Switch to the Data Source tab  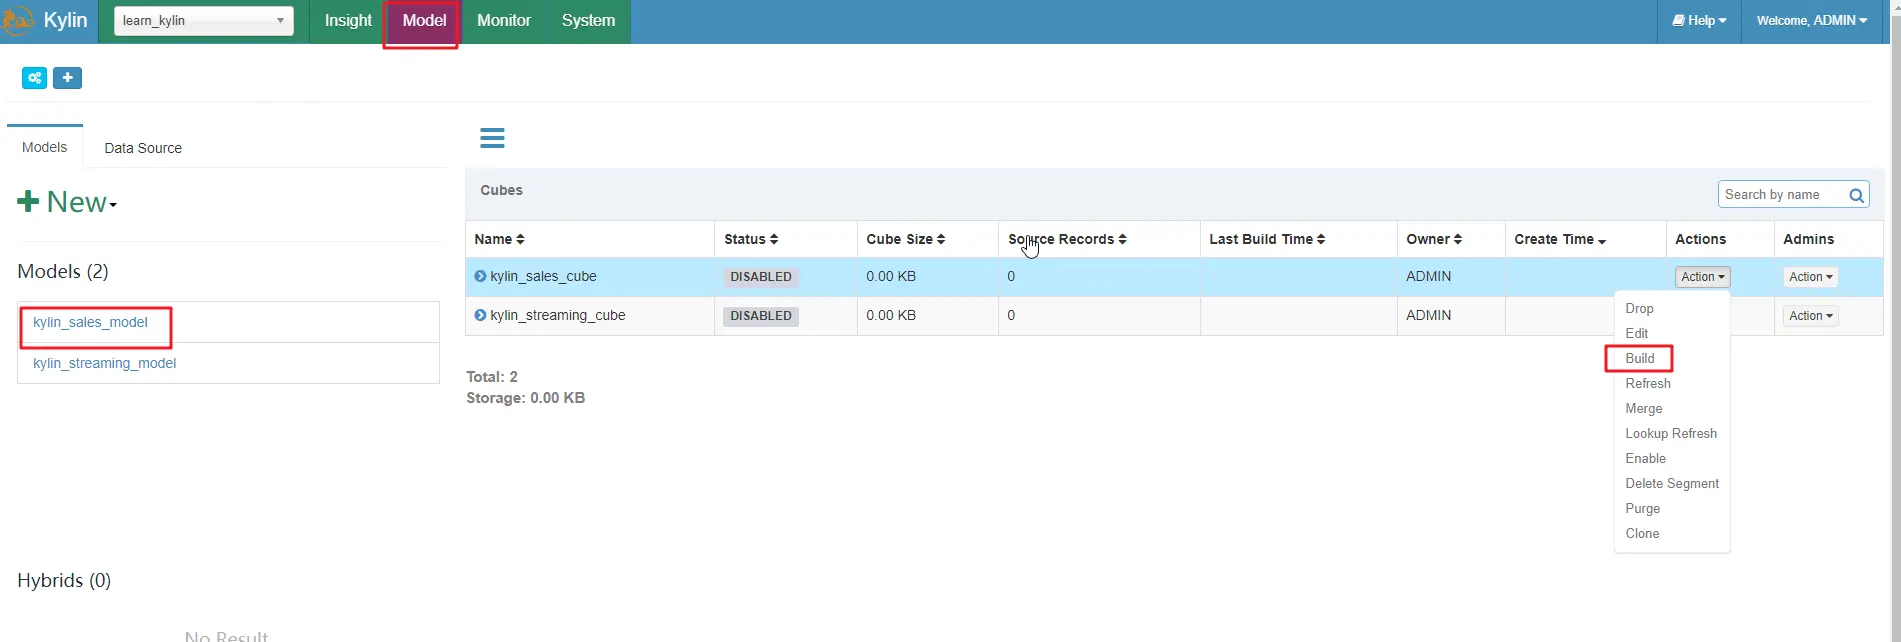tap(143, 148)
